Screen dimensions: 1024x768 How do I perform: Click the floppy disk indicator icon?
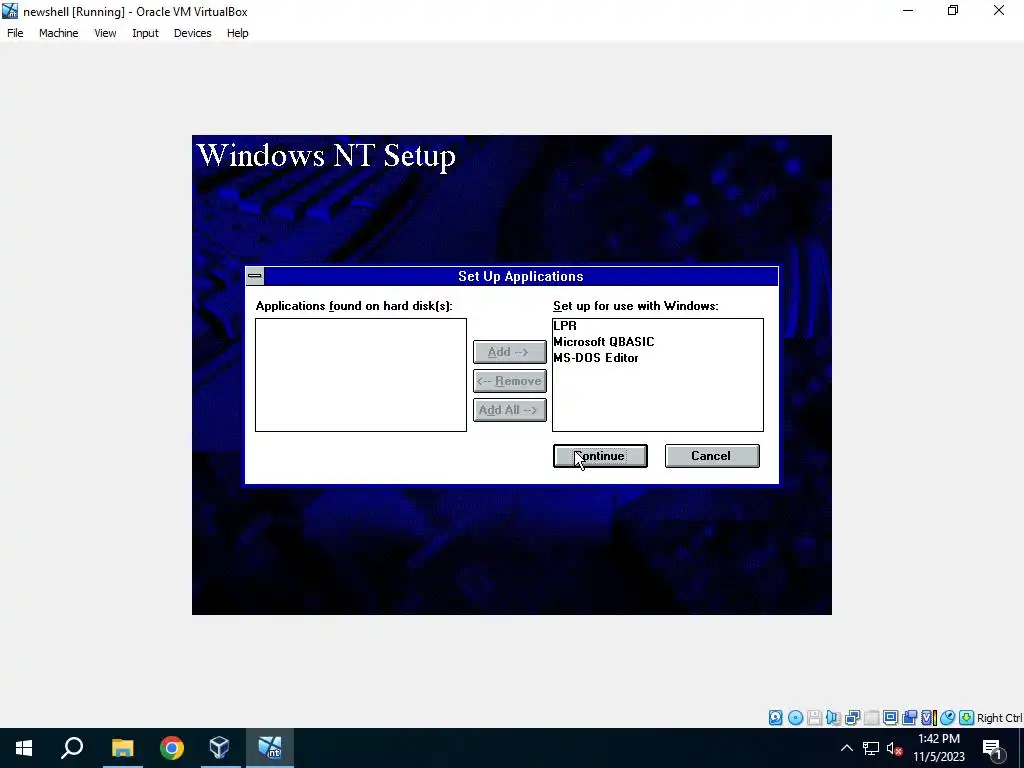pos(814,718)
